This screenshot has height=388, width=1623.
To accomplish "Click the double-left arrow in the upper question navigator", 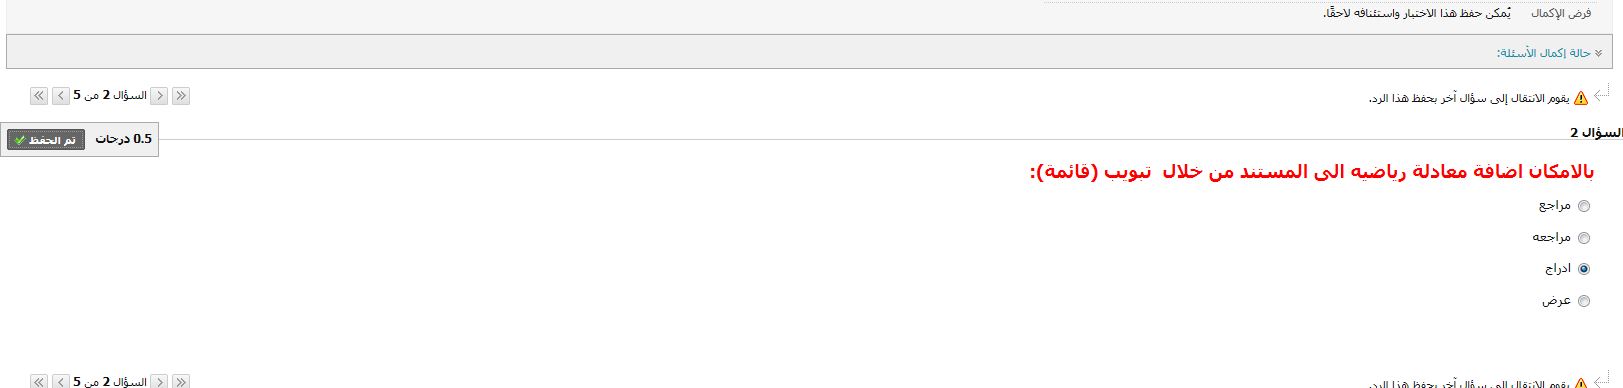I will coord(39,96).
